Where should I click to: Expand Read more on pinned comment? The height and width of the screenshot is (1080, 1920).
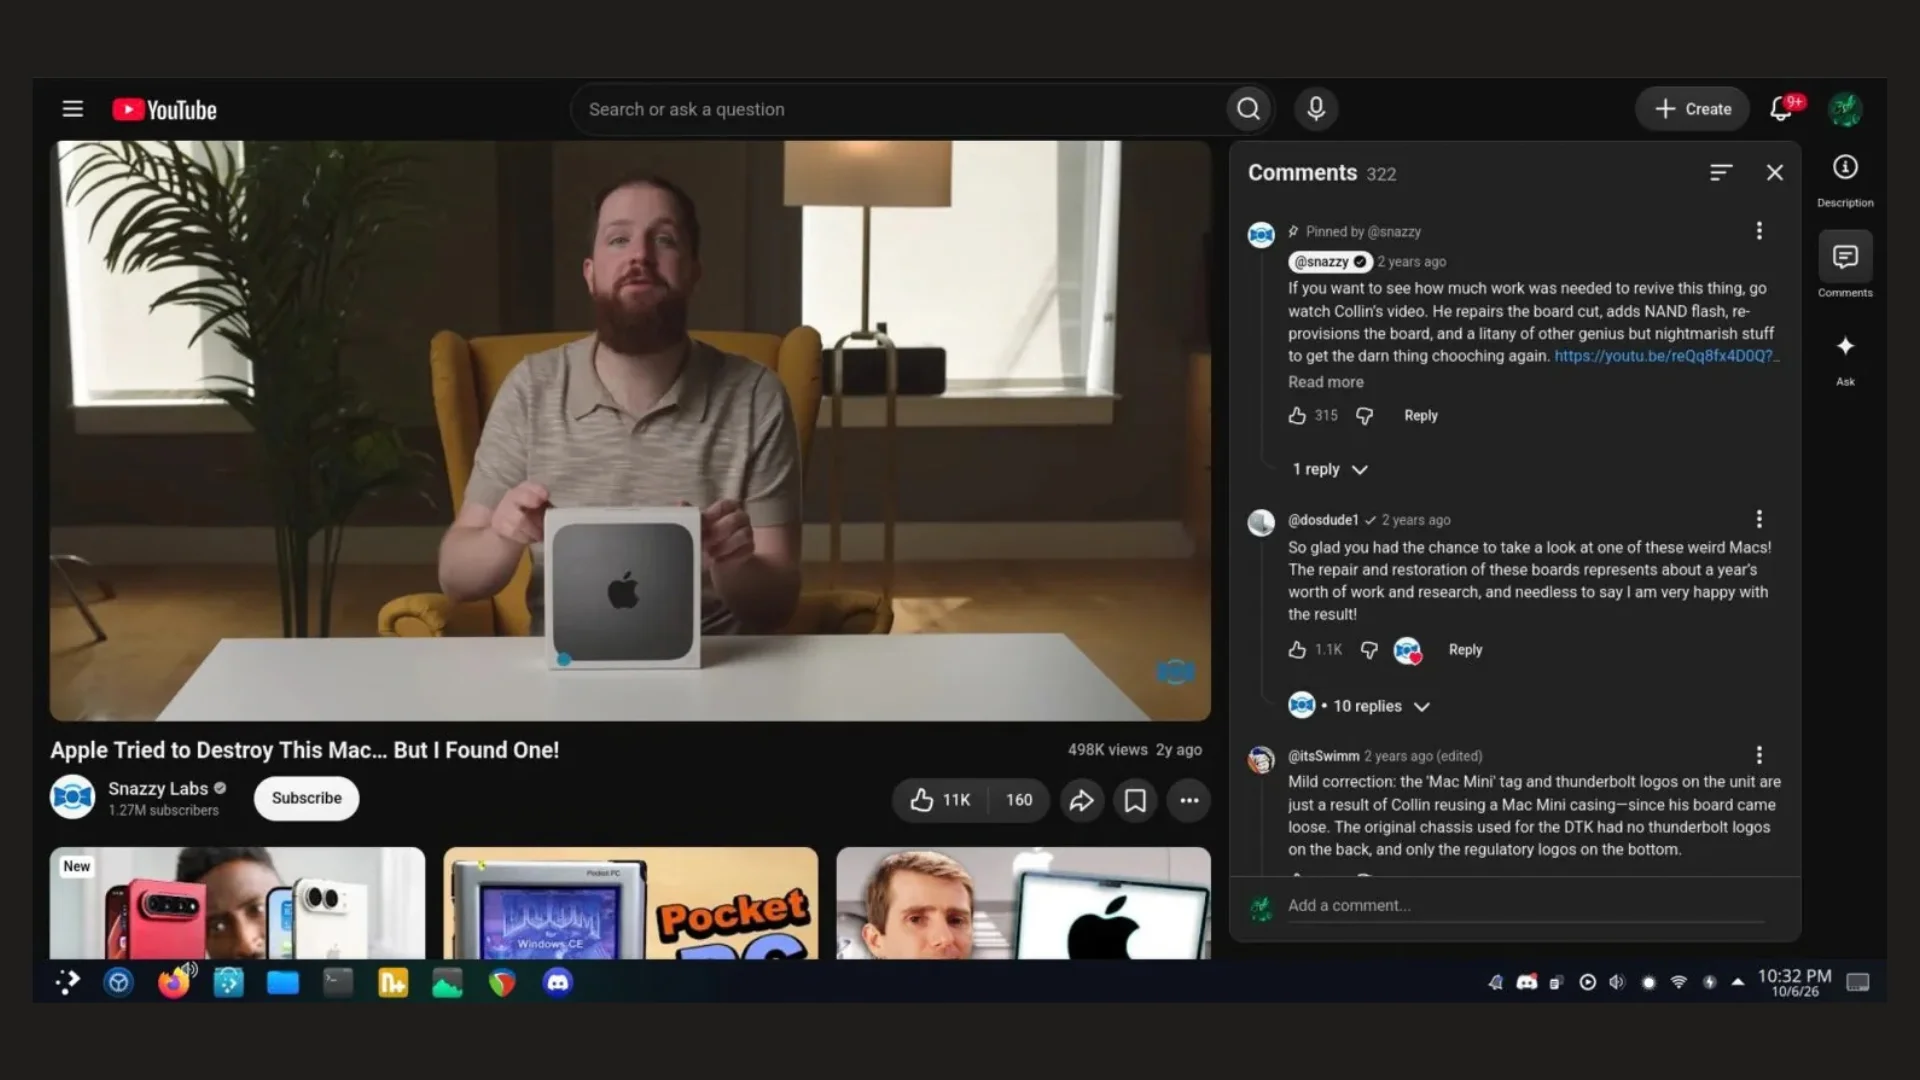pyautogui.click(x=1325, y=382)
